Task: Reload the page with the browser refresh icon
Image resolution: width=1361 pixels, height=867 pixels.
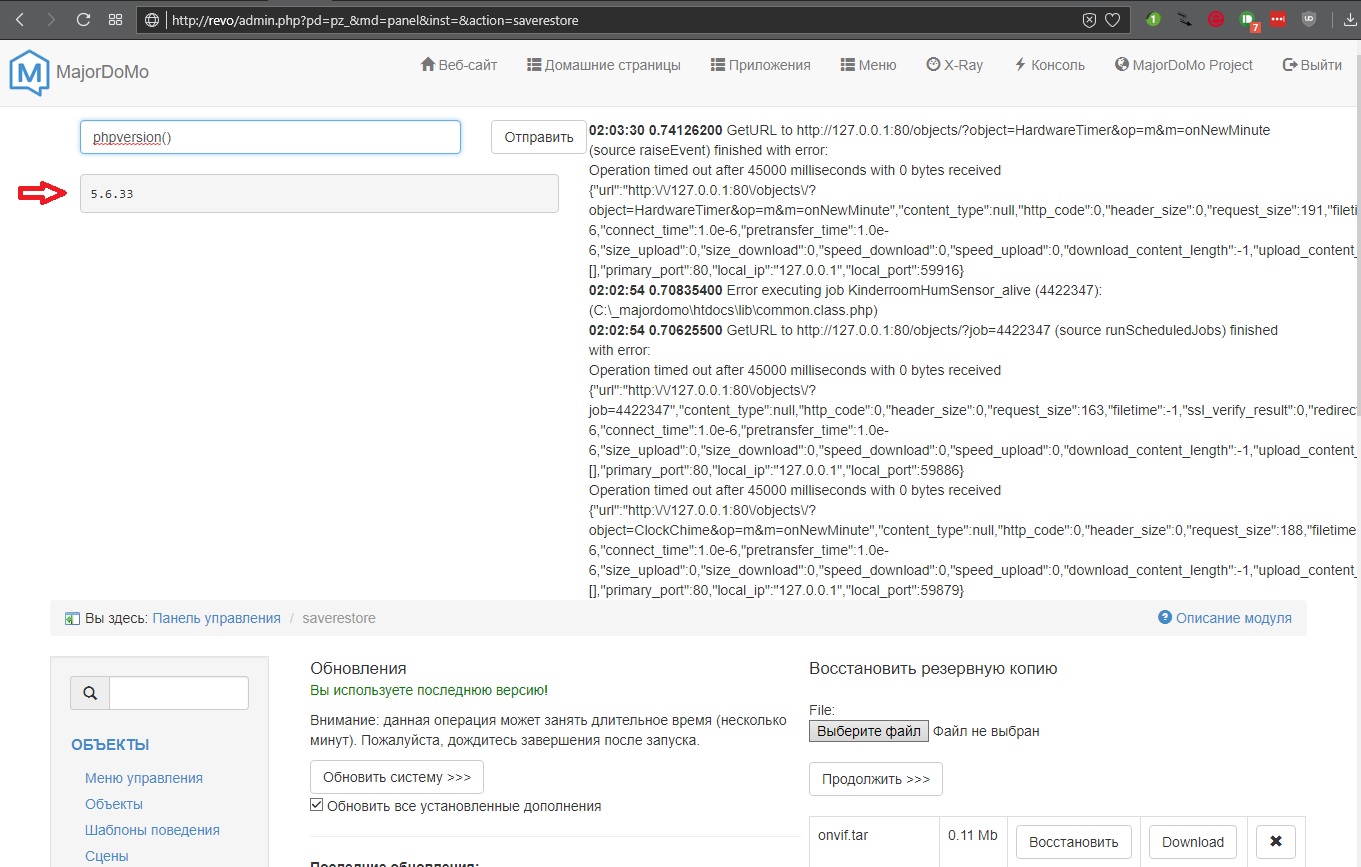Action: (x=83, y=20)
